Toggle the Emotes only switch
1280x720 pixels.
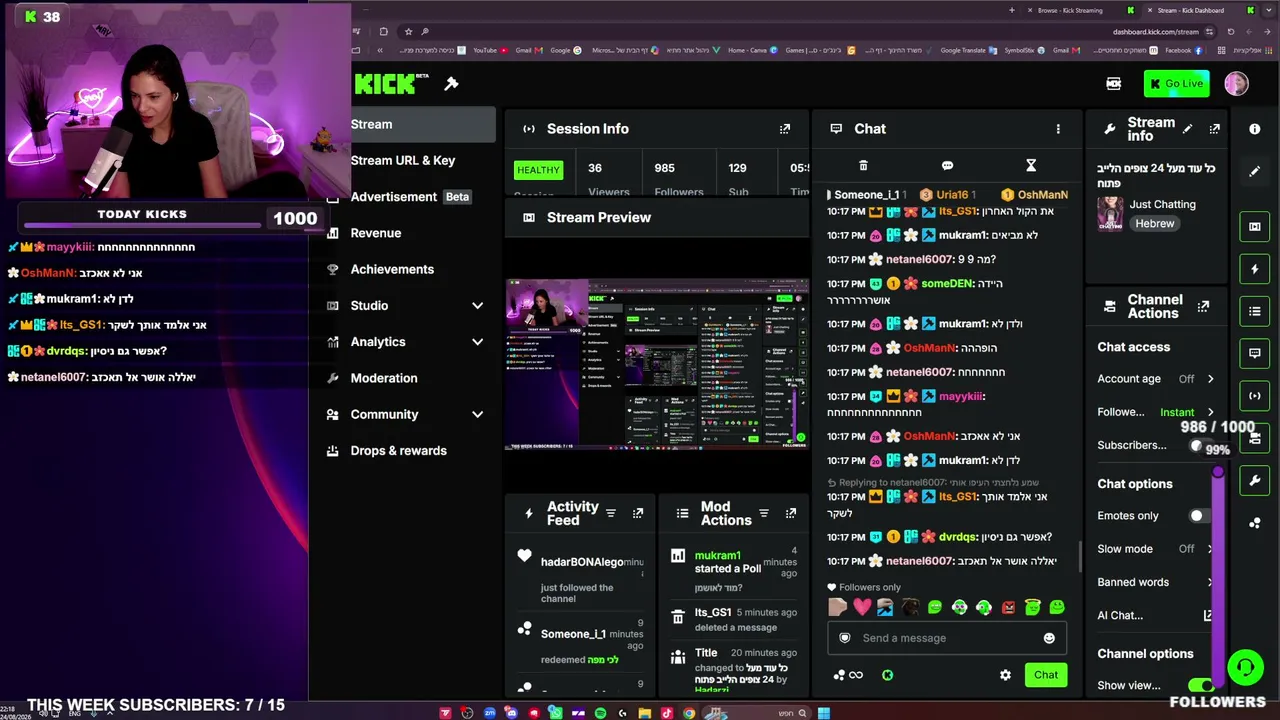1200,516
